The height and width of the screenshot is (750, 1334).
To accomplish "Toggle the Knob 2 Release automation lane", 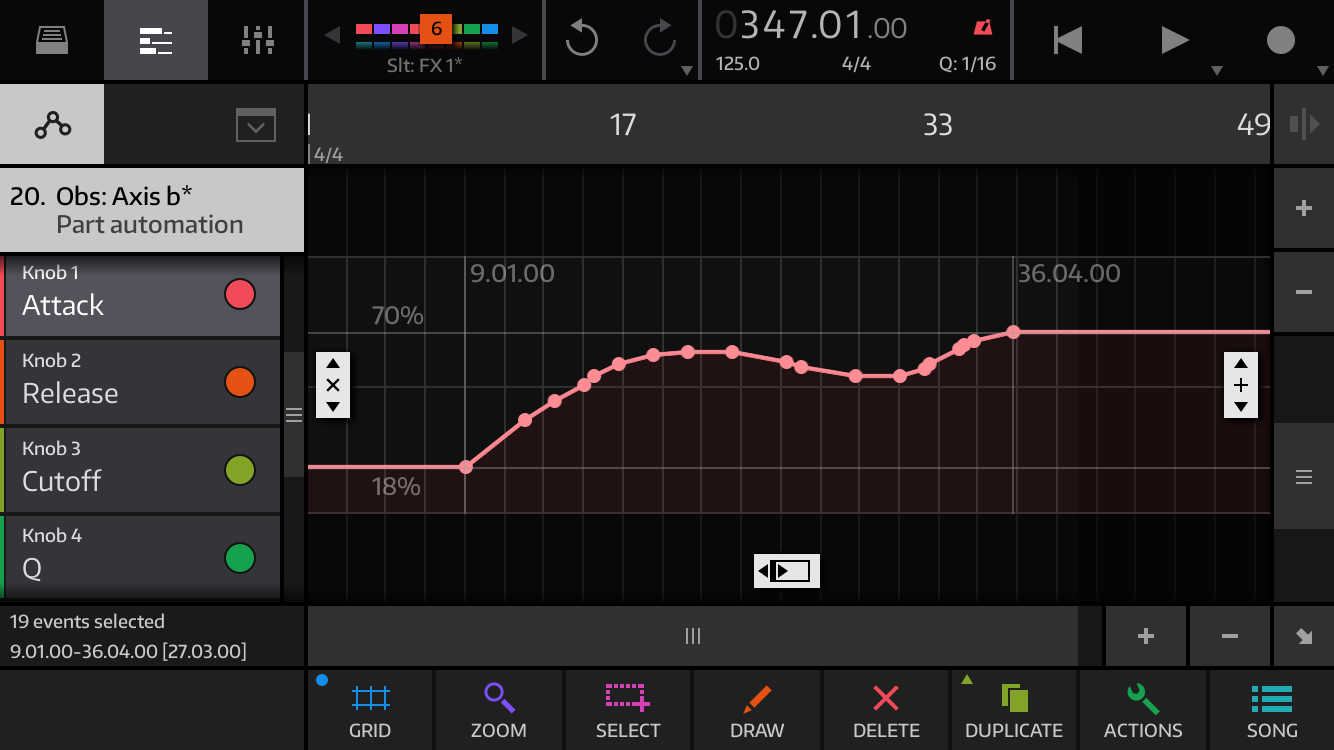I will pos(140,381).
